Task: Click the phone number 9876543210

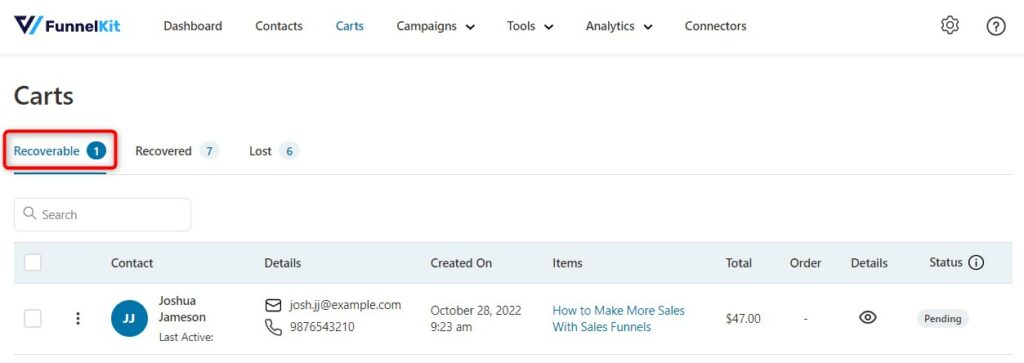Action: [x=323, y=326]
